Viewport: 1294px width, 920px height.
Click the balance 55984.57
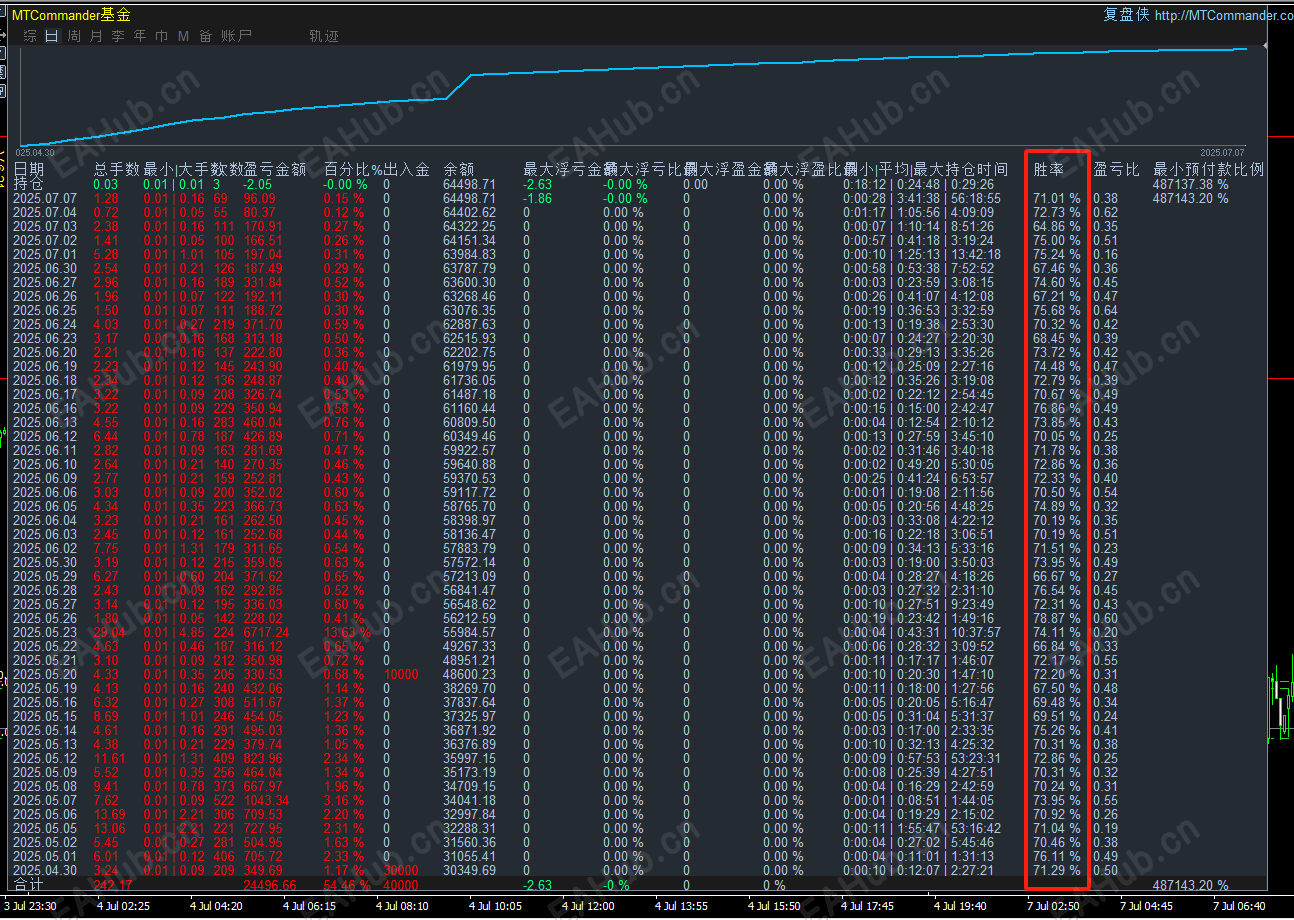click(469, 633)
